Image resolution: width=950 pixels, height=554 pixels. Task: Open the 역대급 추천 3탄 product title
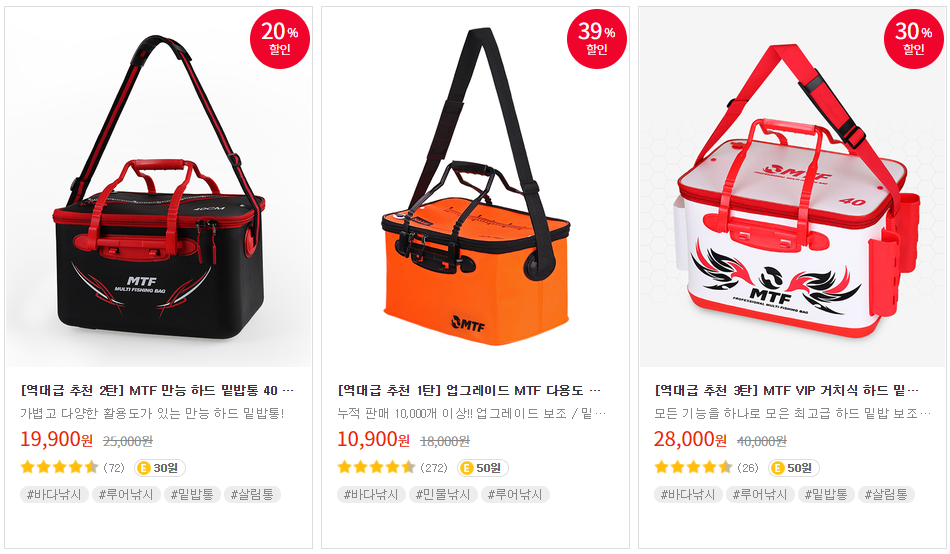tap(786, 390)
